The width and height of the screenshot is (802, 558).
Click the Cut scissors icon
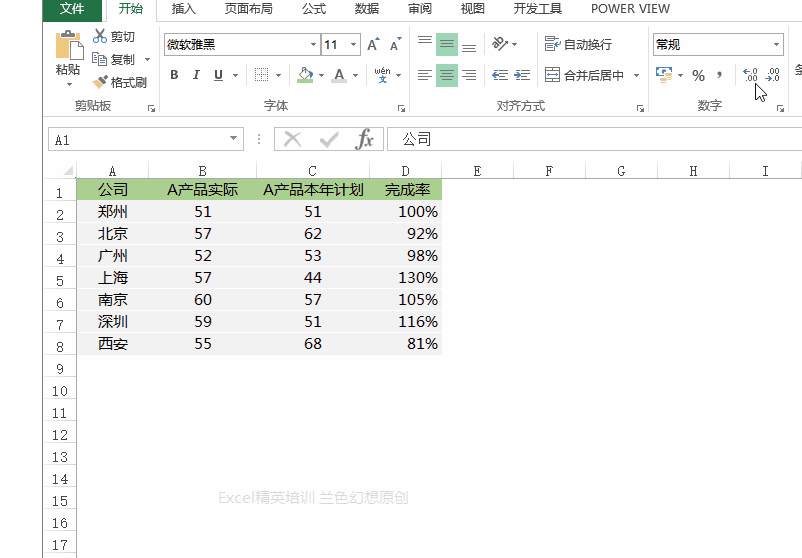point(100,36)
